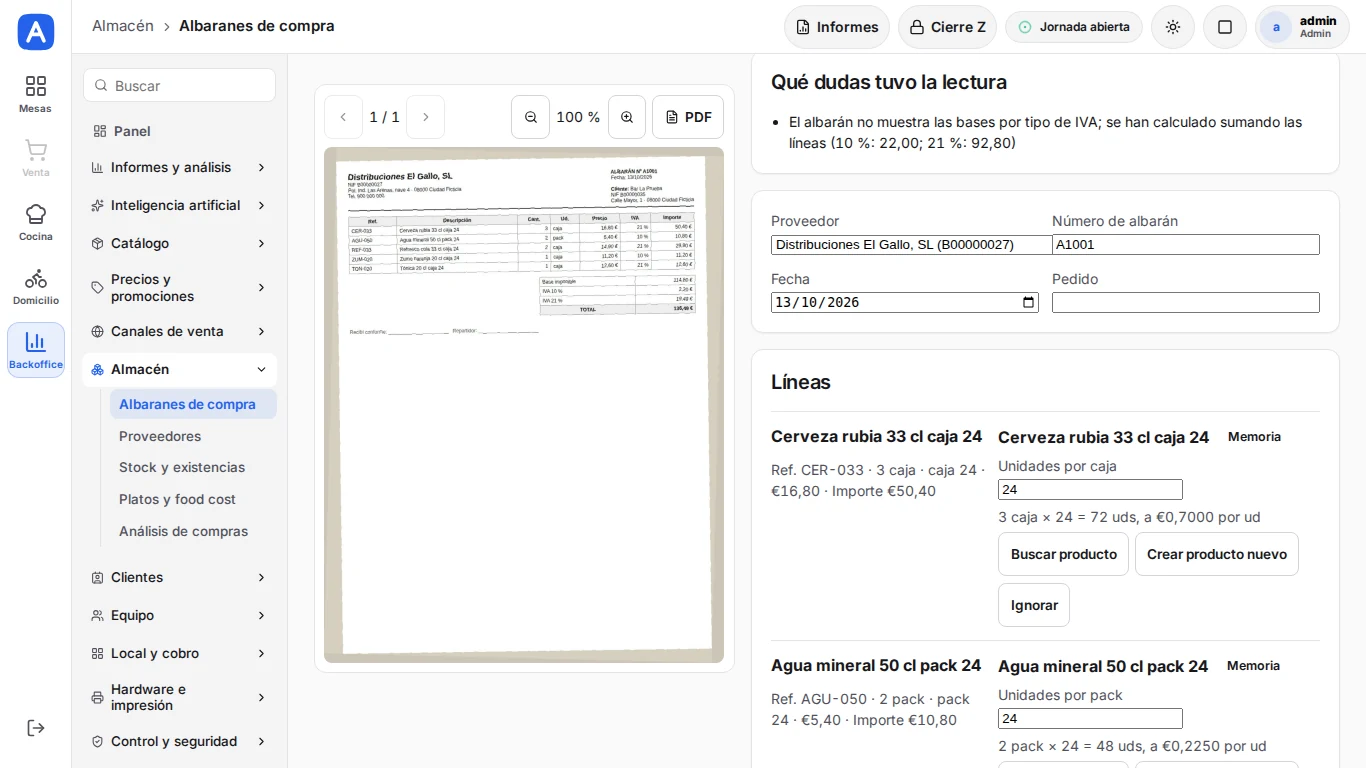
Task: Click the 1 / 1 page indicator
Action: [x=384, y=117]
